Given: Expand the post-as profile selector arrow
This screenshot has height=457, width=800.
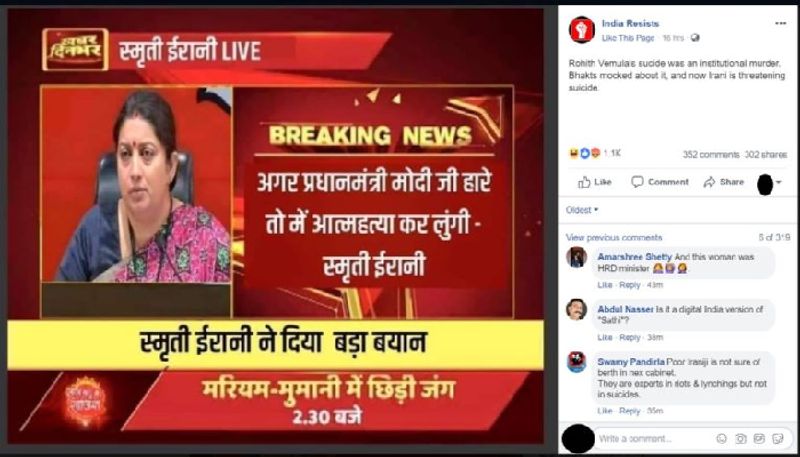Looking at the screenshot, I should tap(779, 182).
